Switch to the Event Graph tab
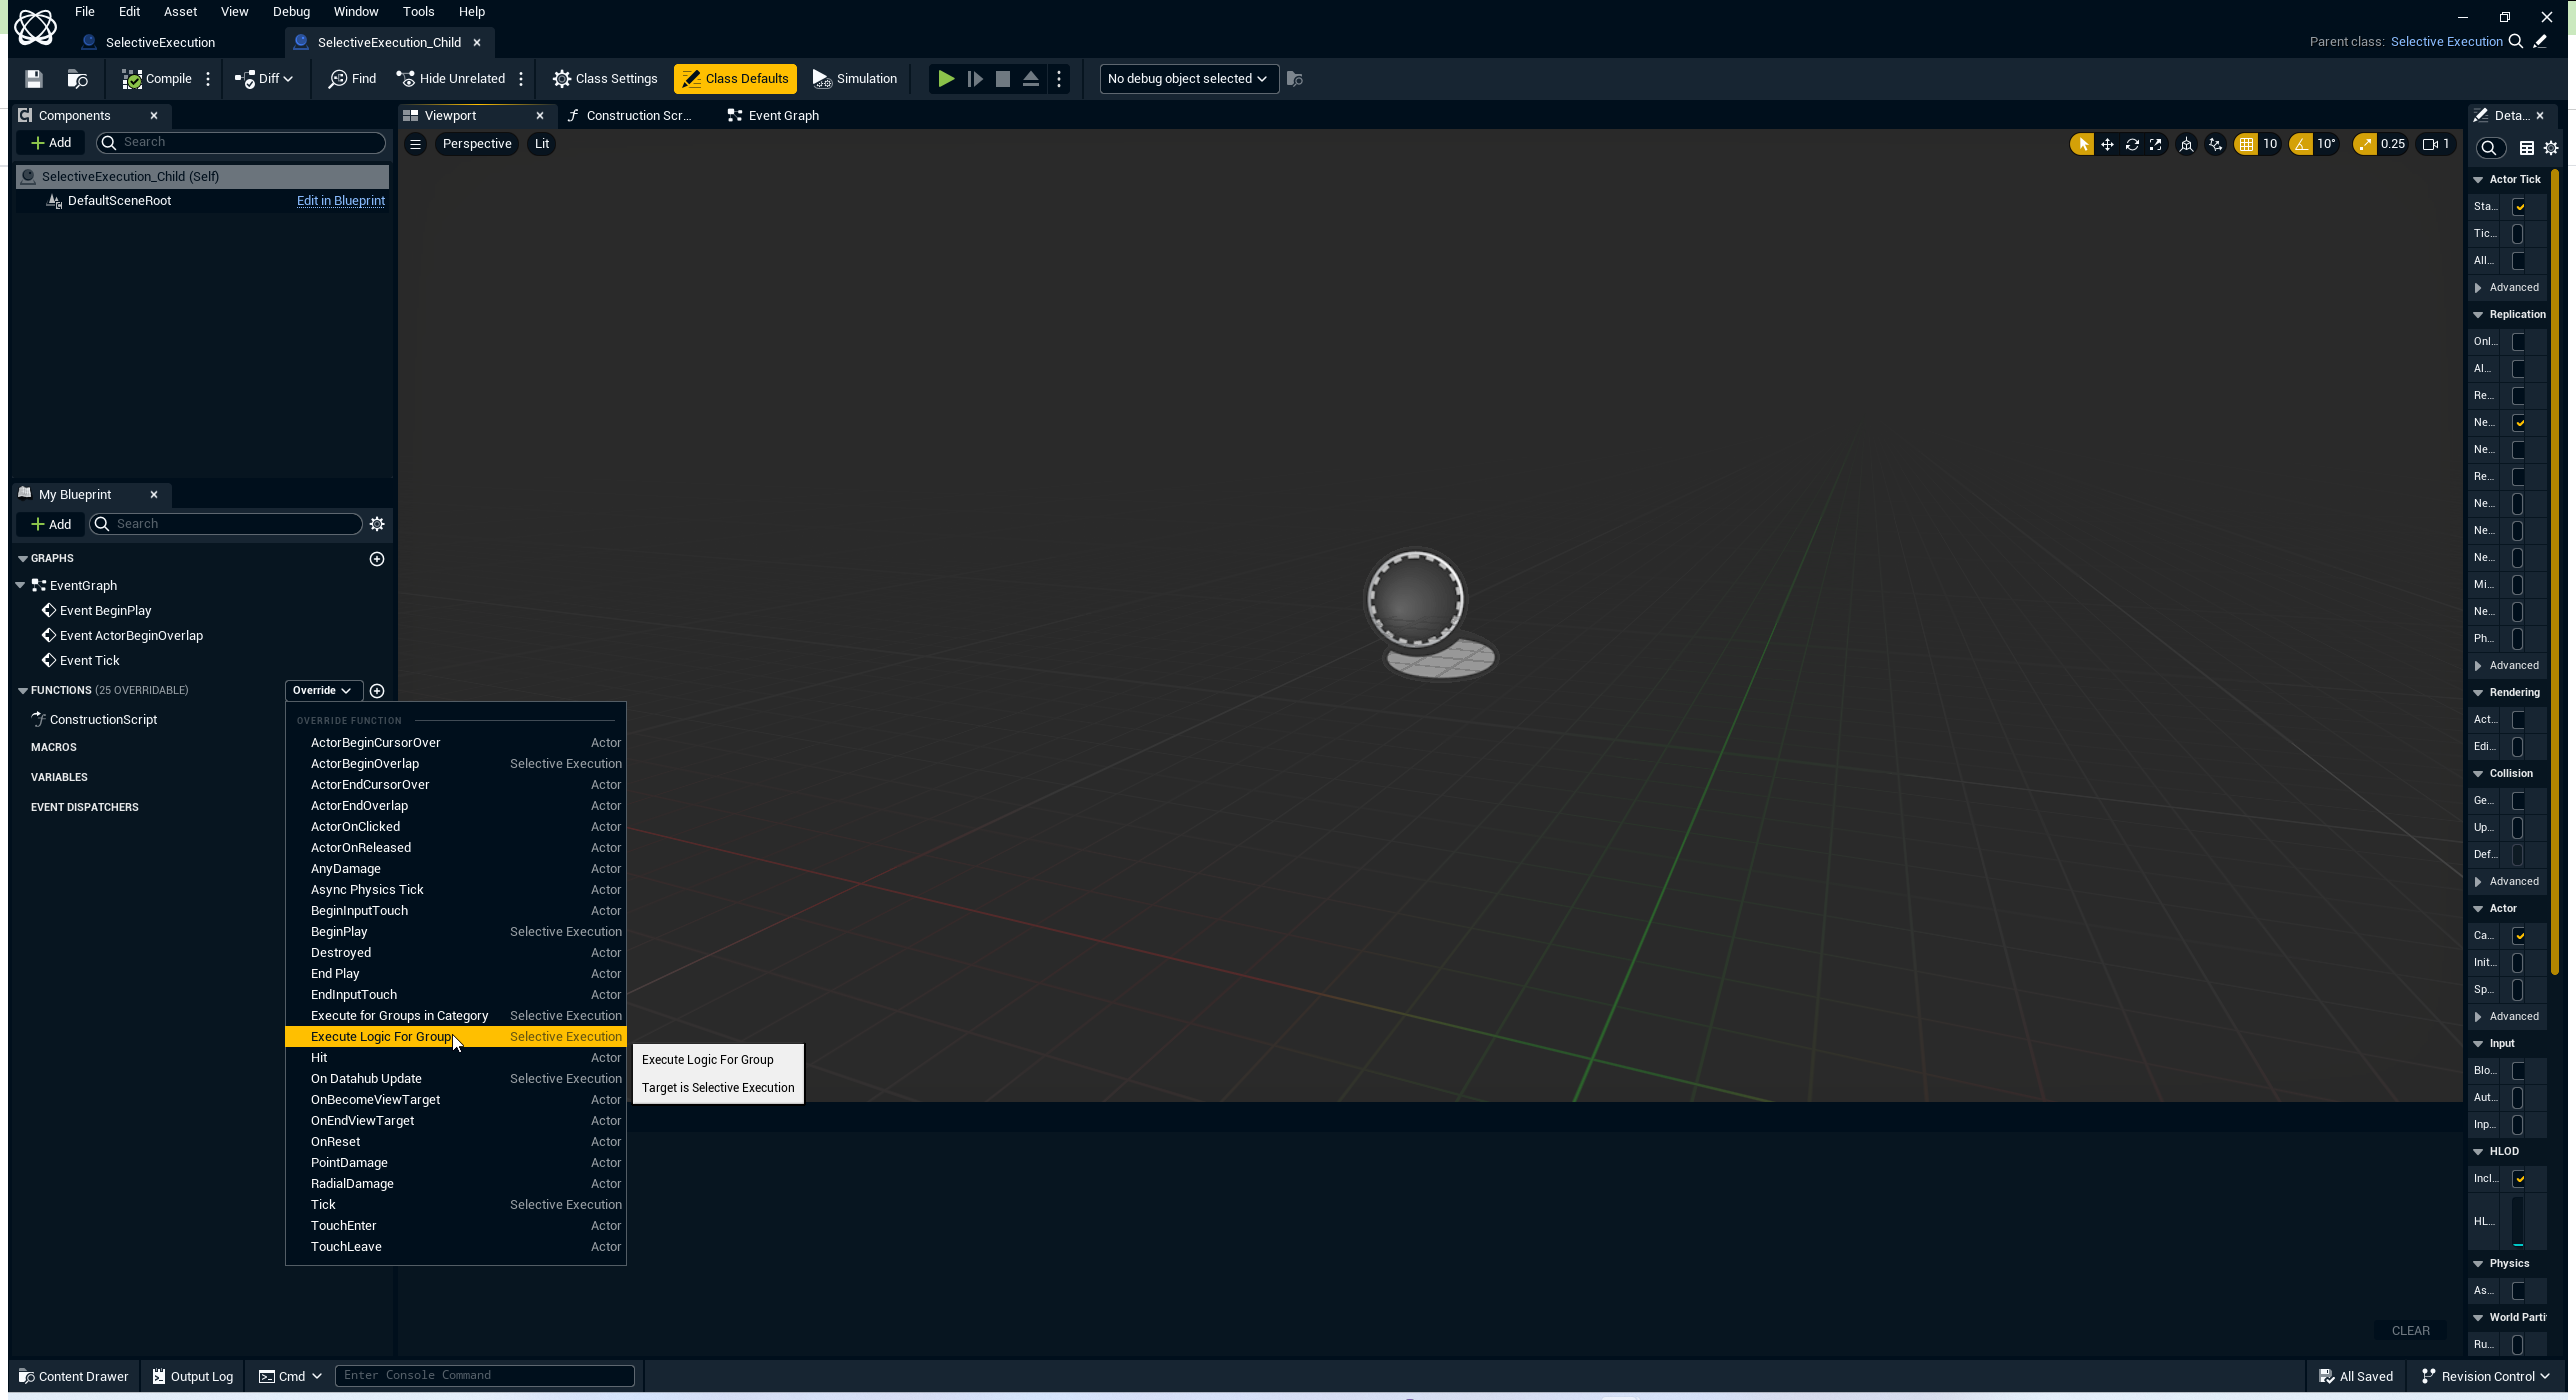The image size is (2576, 1400). tap(773, 116)
